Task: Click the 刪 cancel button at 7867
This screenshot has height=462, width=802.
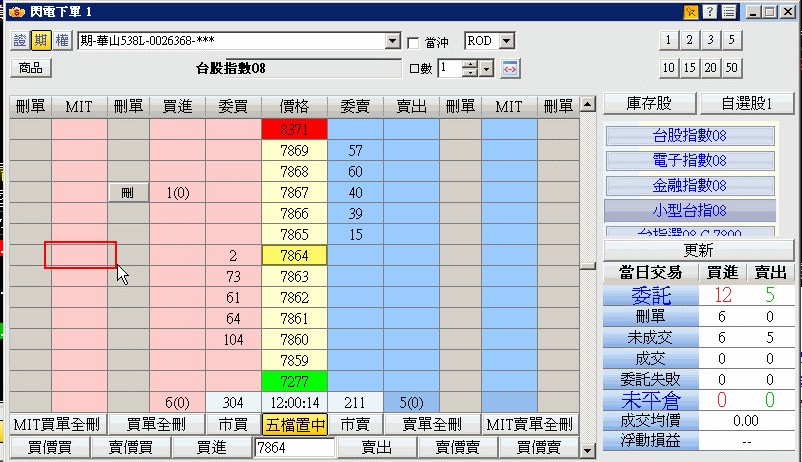Action: (x=128, y=193)
